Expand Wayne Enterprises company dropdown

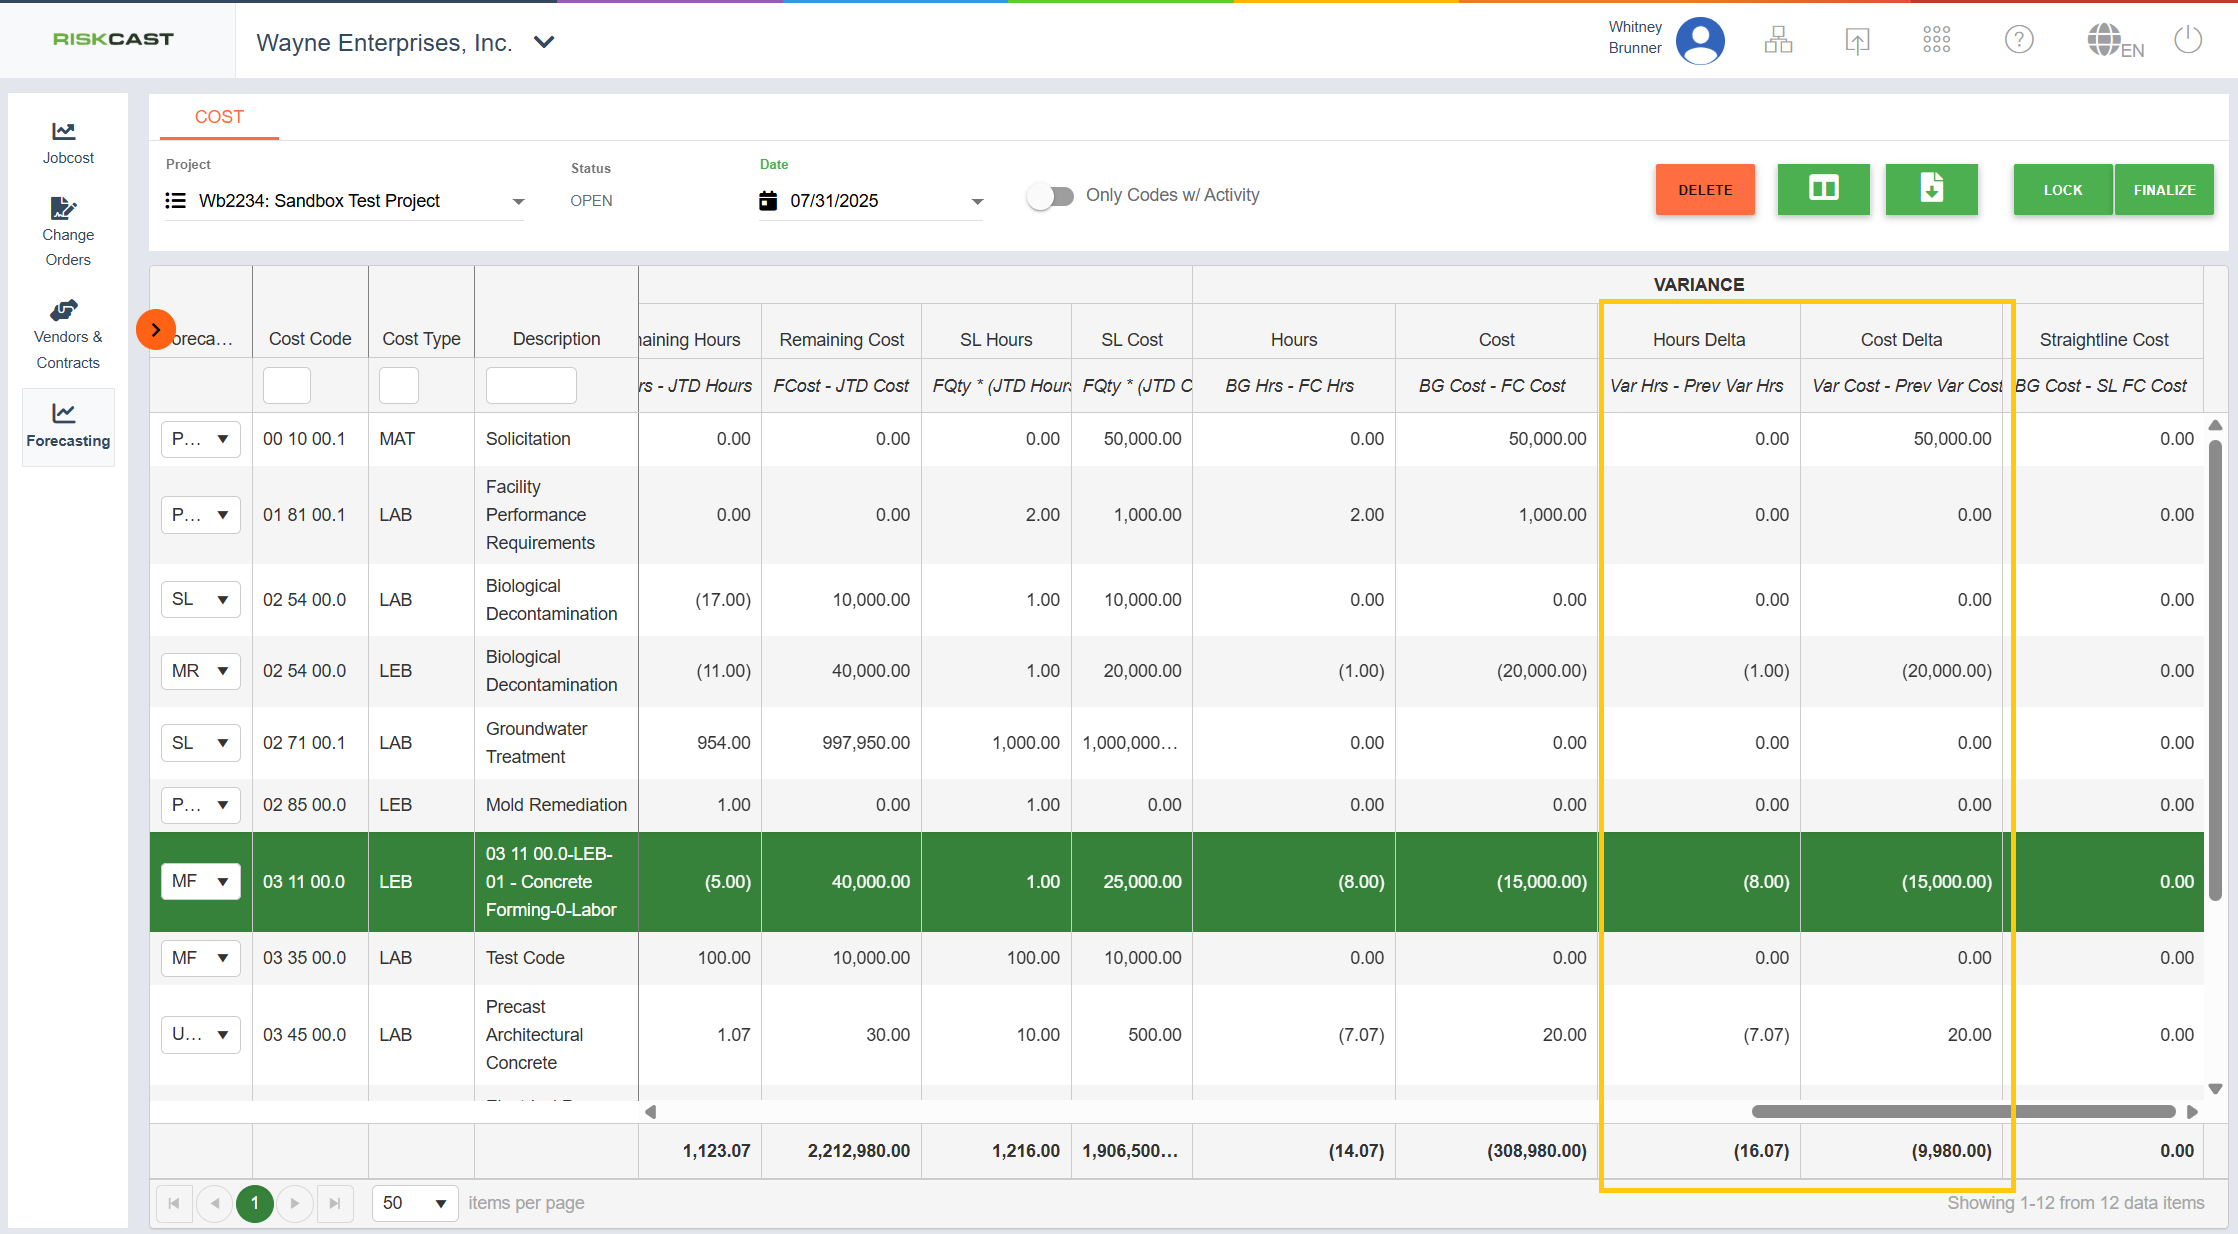tap(544, 42)
